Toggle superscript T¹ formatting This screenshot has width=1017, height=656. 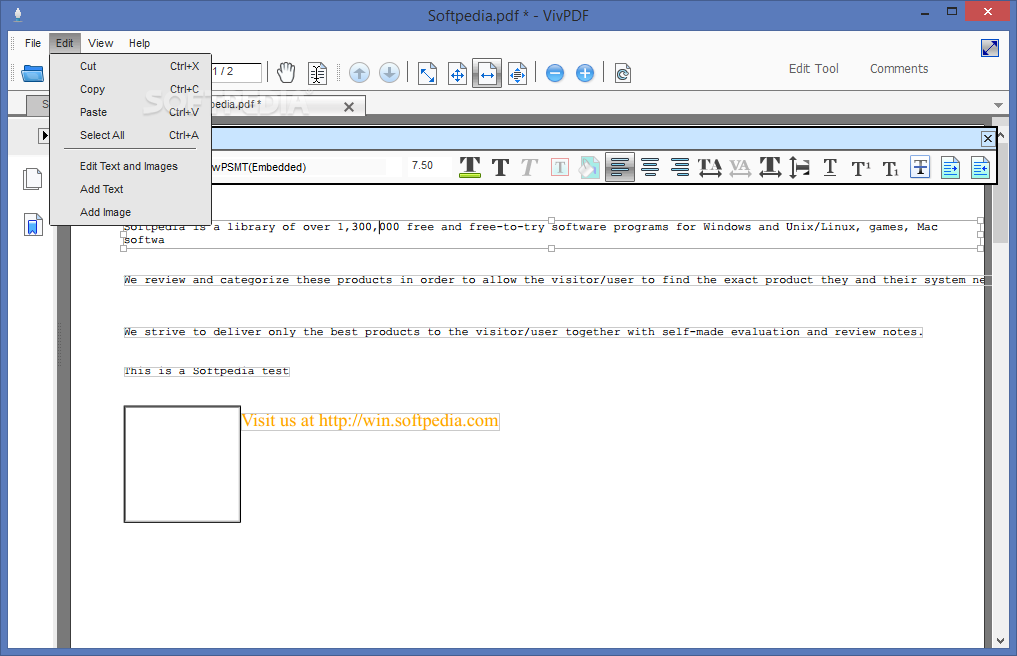pyautogui.click(x=861, y=169)
